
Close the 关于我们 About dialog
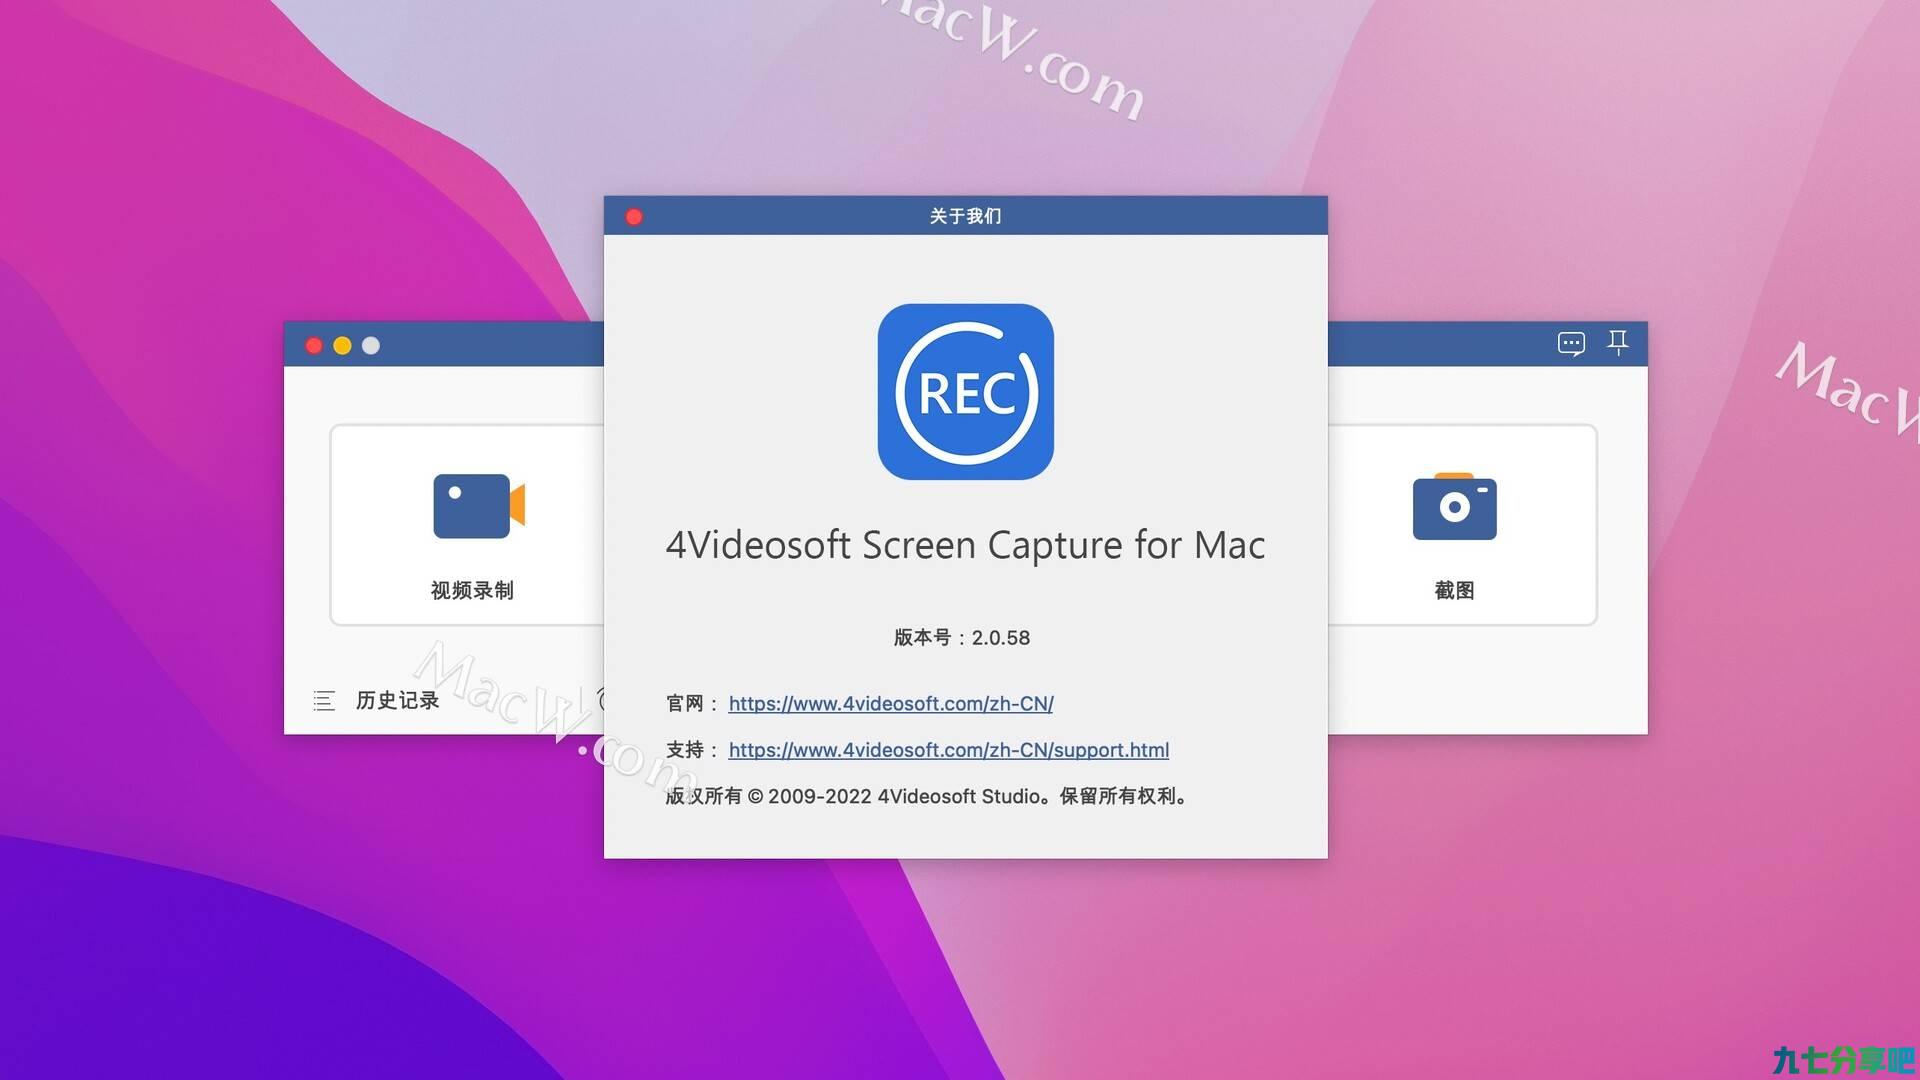coord(634,217)
